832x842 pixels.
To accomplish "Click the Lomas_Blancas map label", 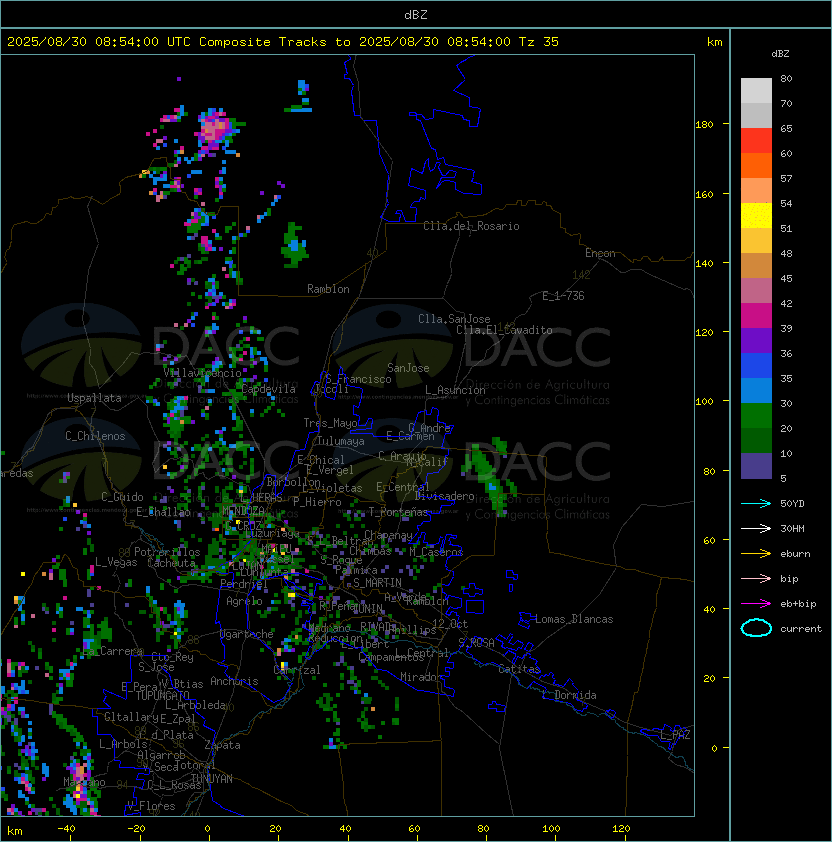I will [574, 619].
